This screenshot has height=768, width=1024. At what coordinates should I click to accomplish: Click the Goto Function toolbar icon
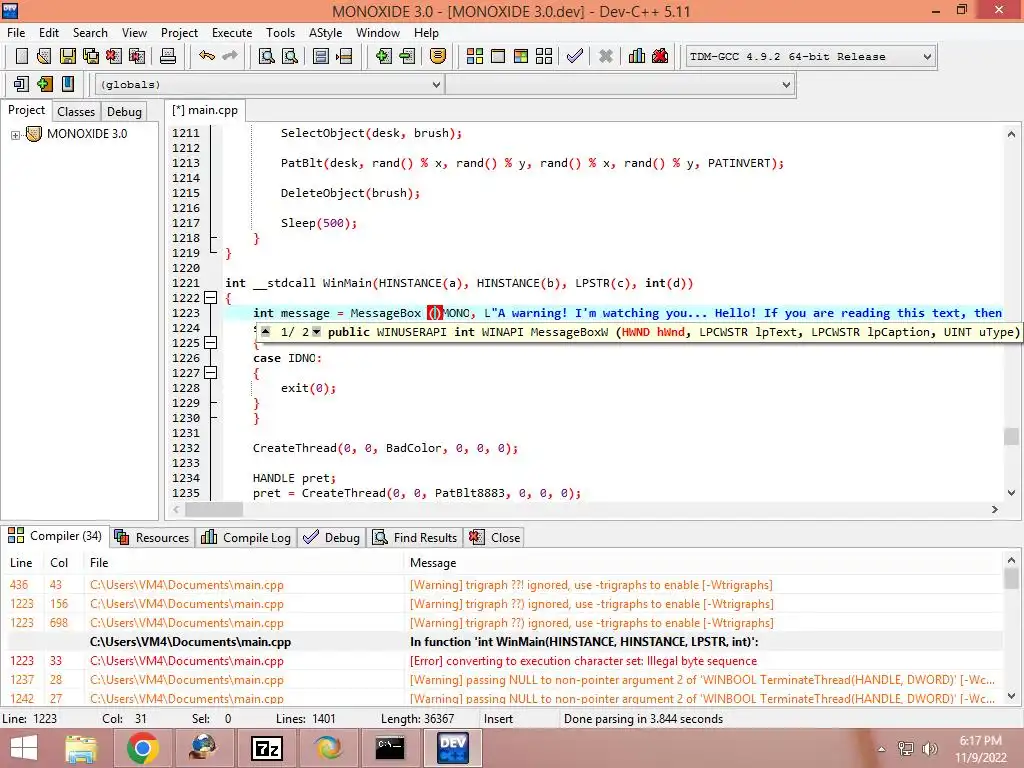click(x=321, y=56)
